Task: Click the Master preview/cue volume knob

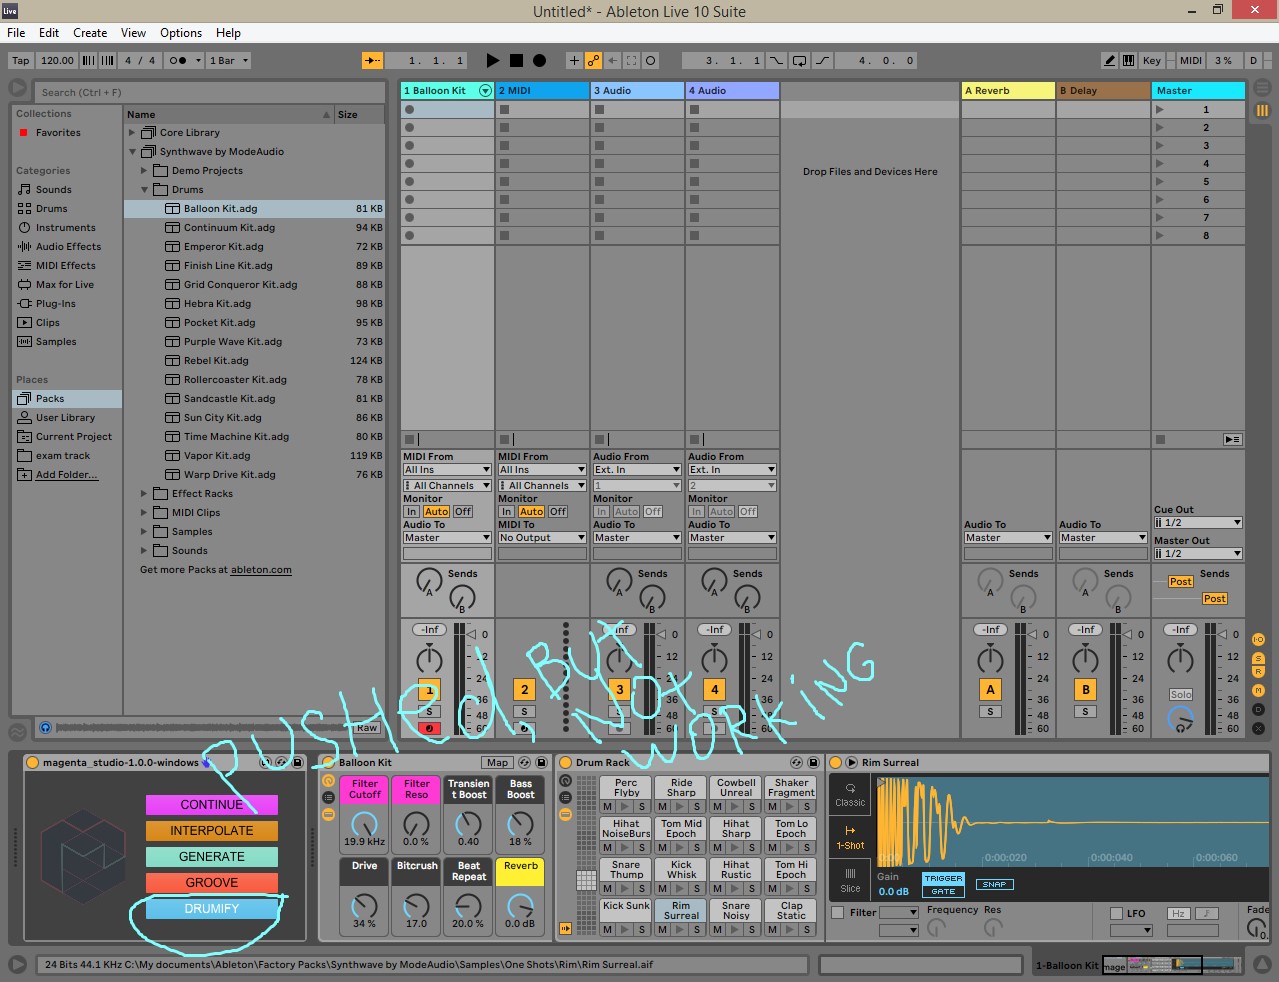Action: pos(1181,718)
